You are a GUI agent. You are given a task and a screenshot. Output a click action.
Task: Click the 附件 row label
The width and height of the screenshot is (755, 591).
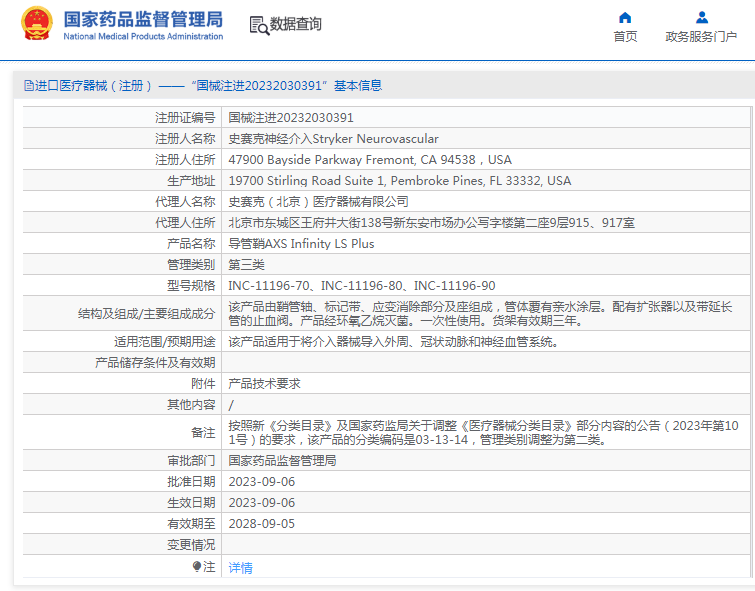203,384
